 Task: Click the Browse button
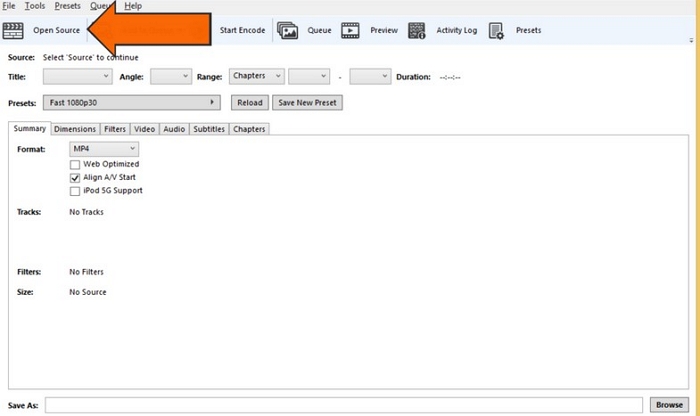[668, 405]
